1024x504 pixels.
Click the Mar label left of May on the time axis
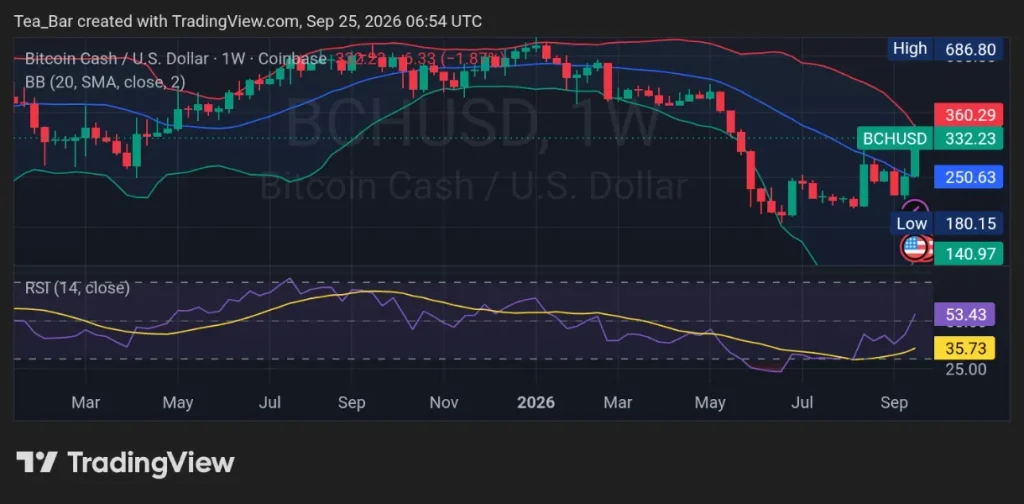tap(86, 402)
